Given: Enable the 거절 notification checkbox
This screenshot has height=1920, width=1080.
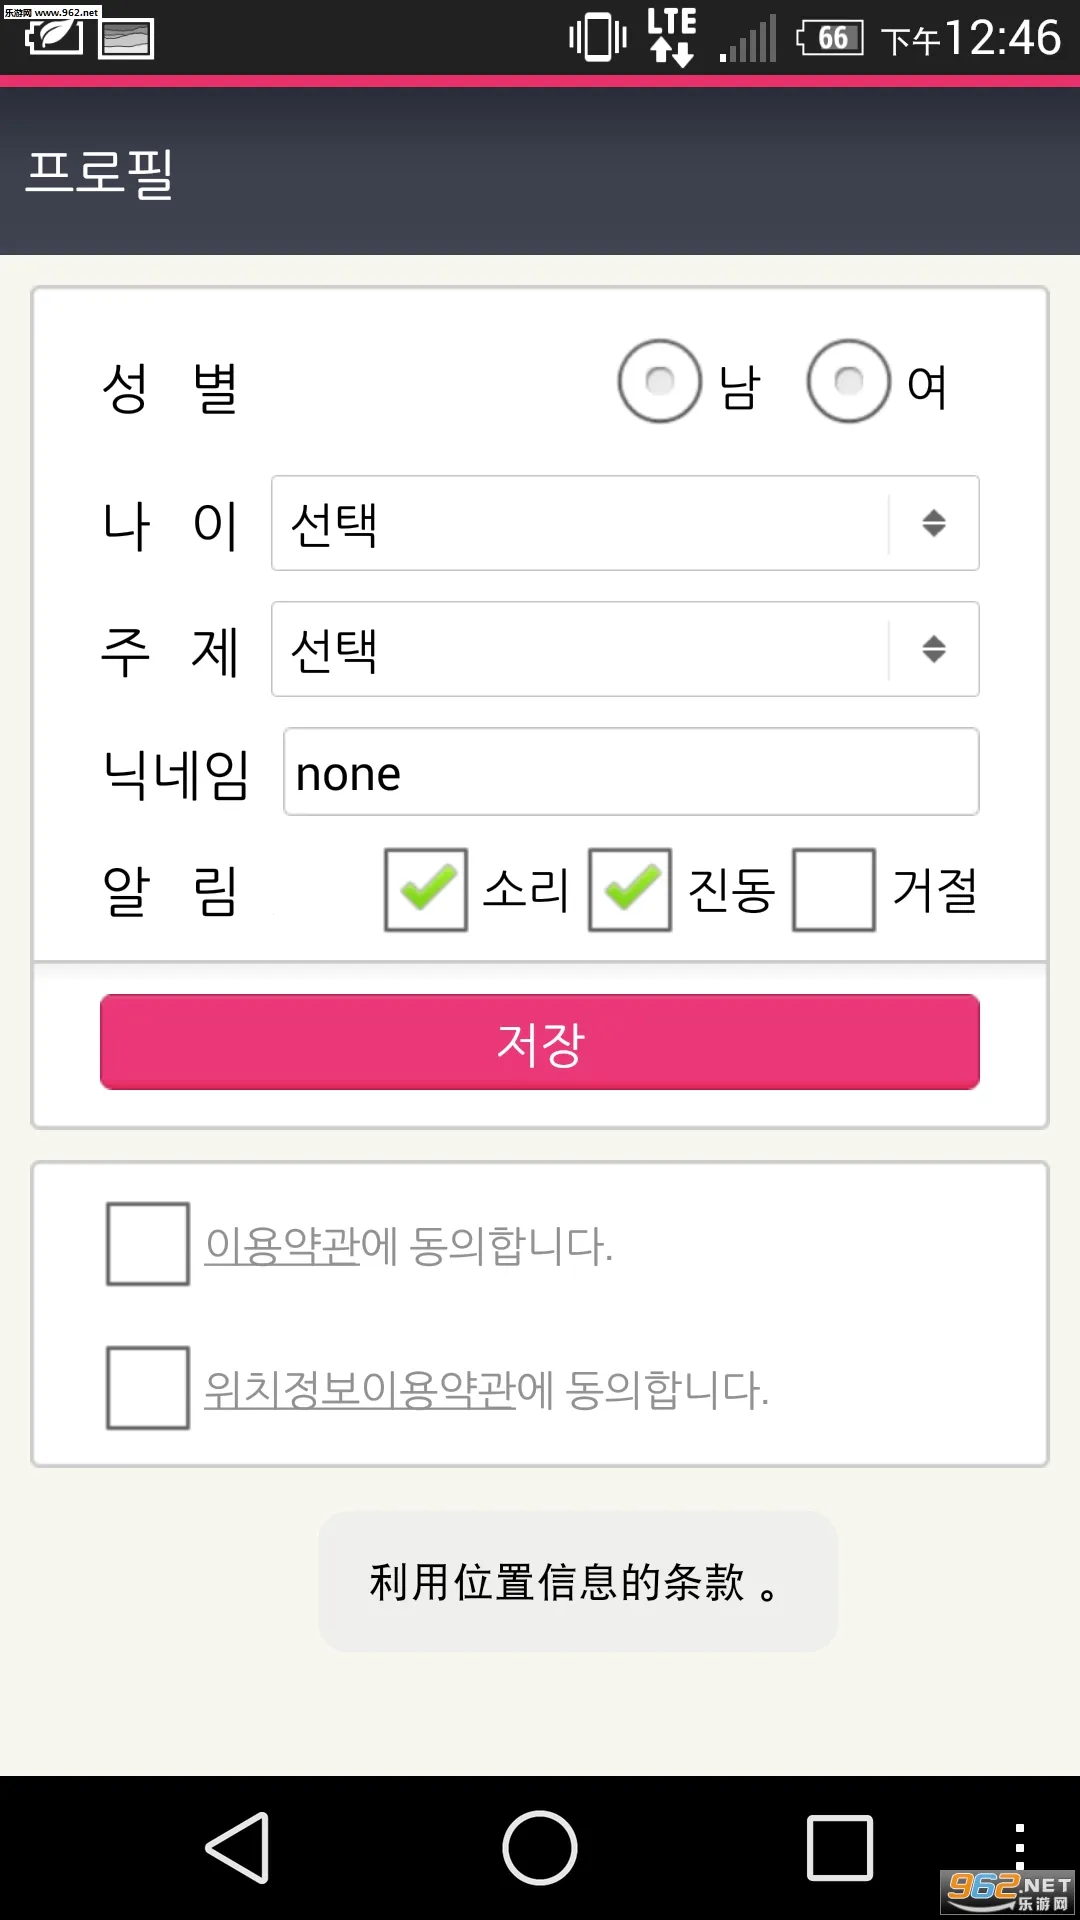Looking at the screenshot, I should [x=834, y=891].
